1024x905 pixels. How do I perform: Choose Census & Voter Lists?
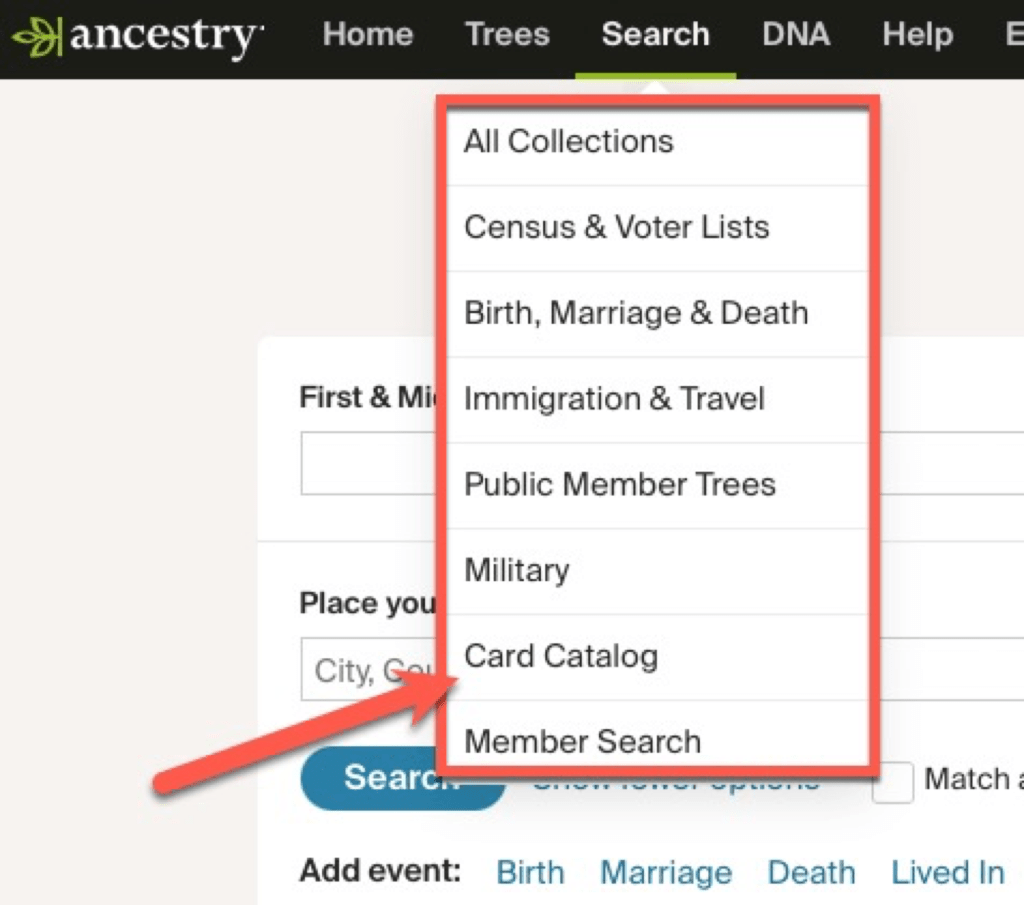[x=616, y=228]
